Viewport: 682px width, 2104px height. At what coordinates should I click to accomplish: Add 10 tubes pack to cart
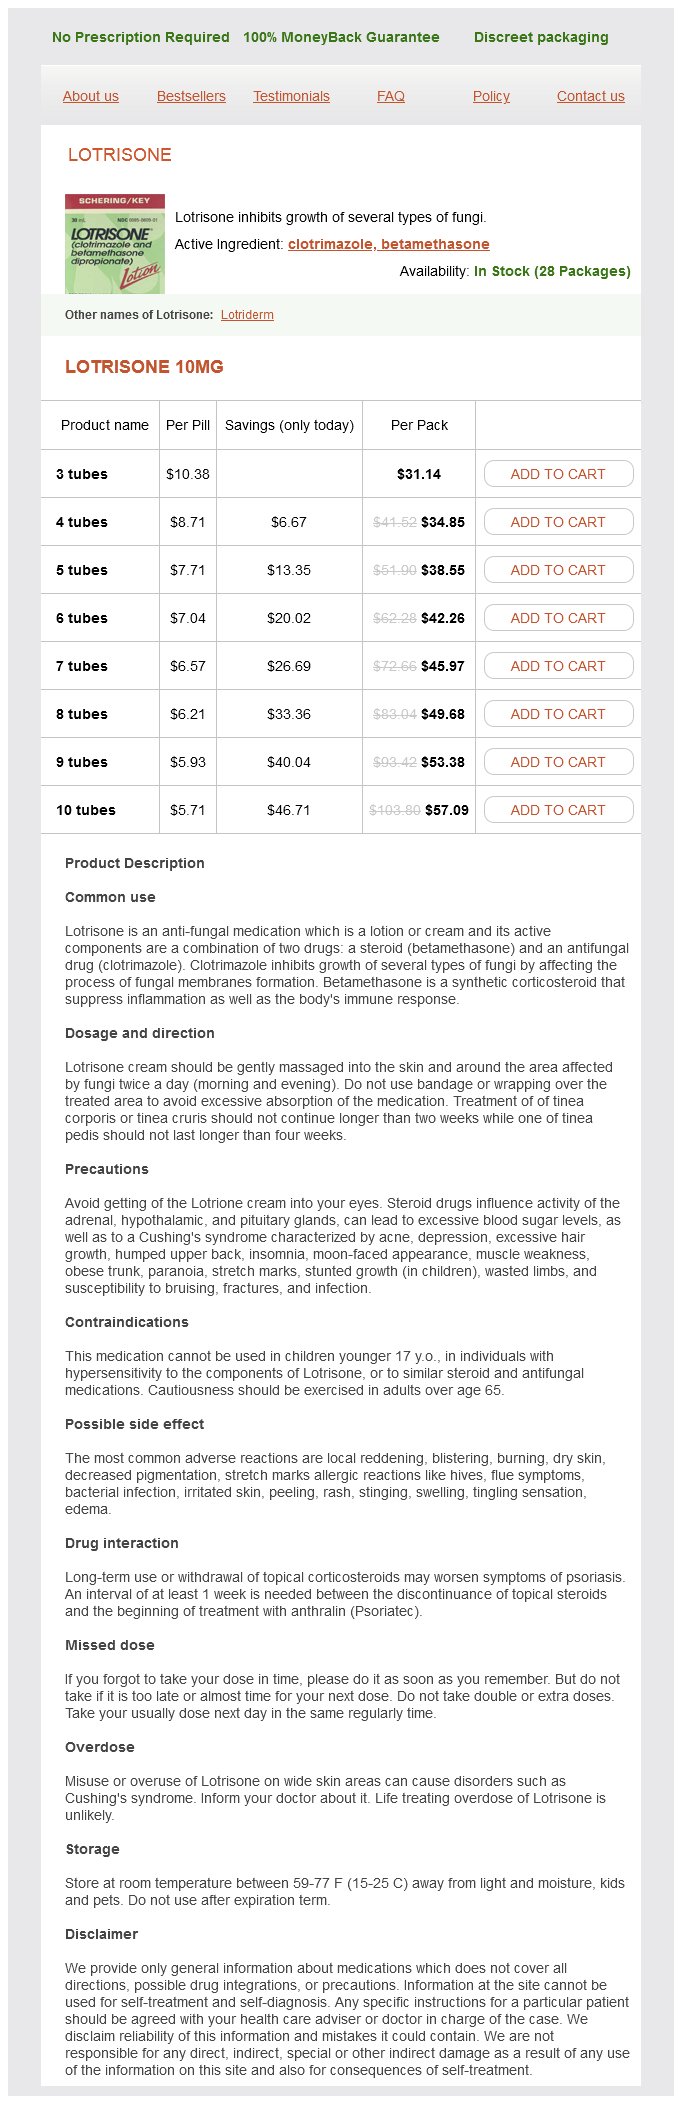[x=558, y=810]
